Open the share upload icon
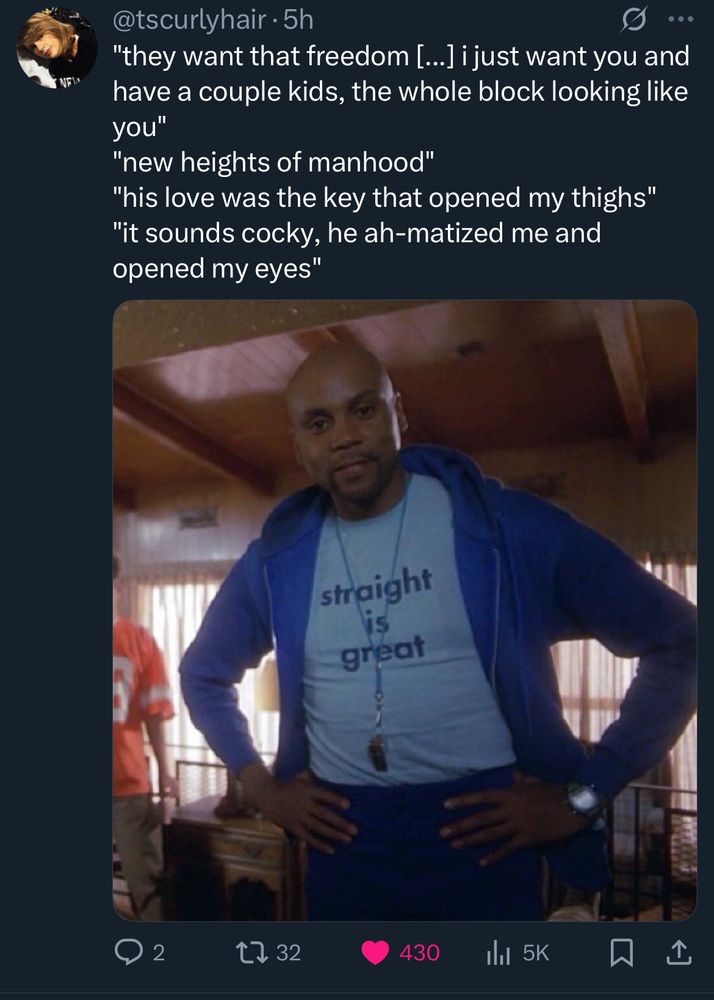Screen dimensions: 714x1000 click(679, 953)
